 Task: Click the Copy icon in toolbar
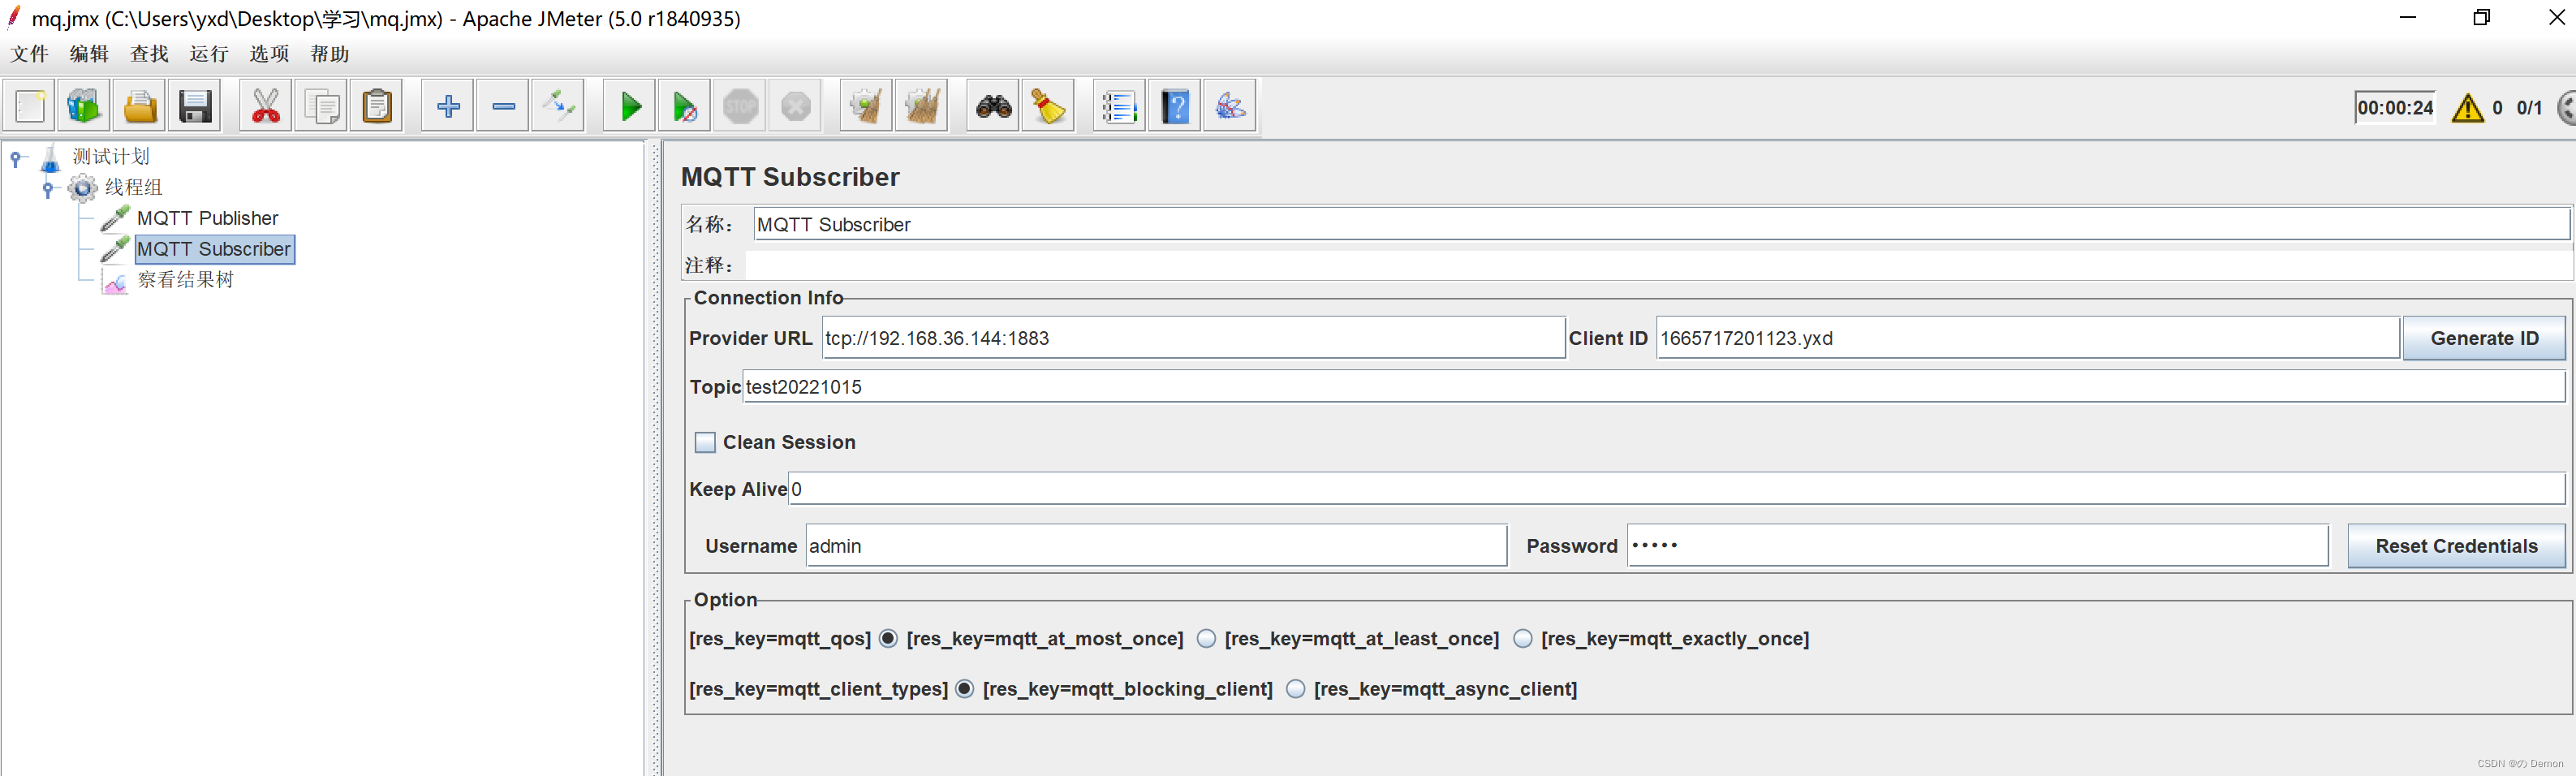tap(322, 106)
